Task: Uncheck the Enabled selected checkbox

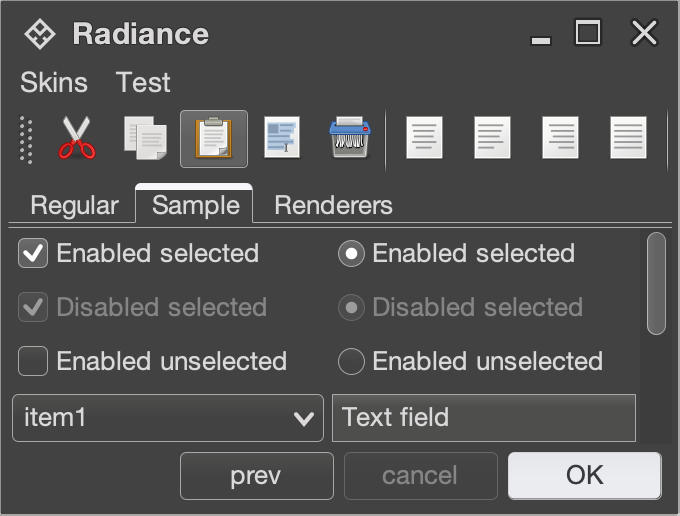Action: coord(33,254)
